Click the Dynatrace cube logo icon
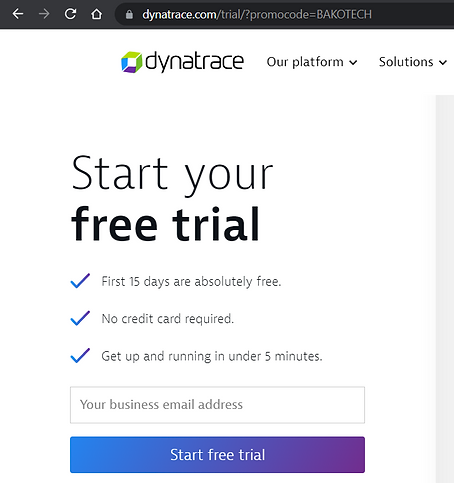The width and height of the screenshot is (454, 483). tap(132, 62)
